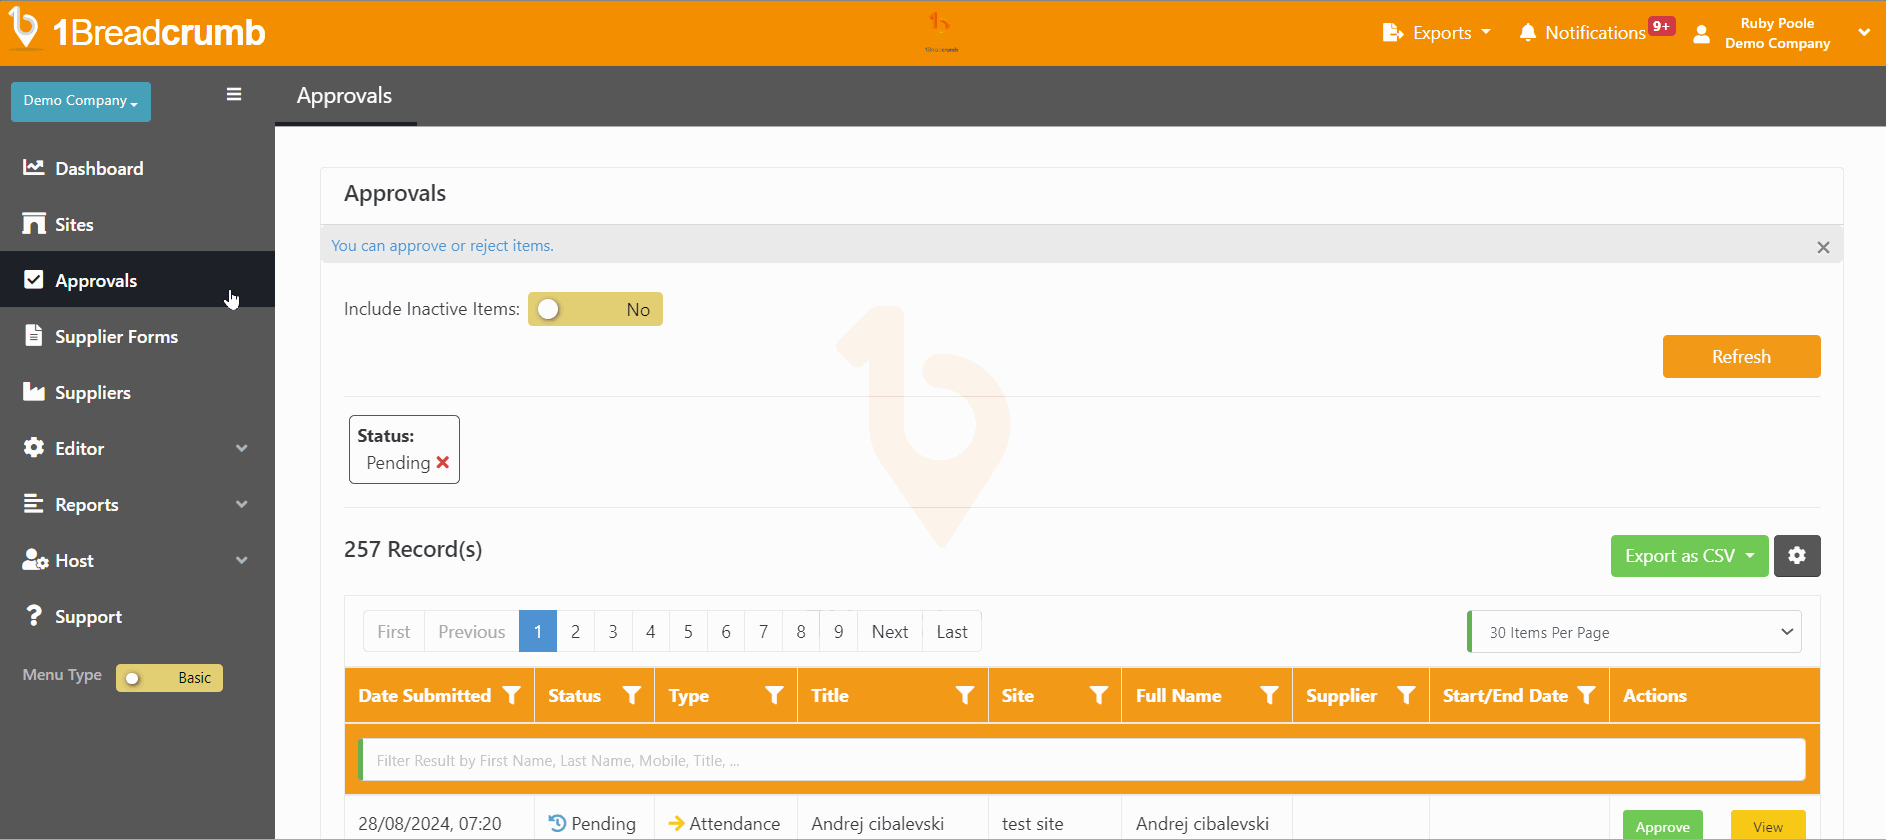The image size is (1886, 840).
Task: Click the table settings gear icon
Action: tap(1796, 556)
